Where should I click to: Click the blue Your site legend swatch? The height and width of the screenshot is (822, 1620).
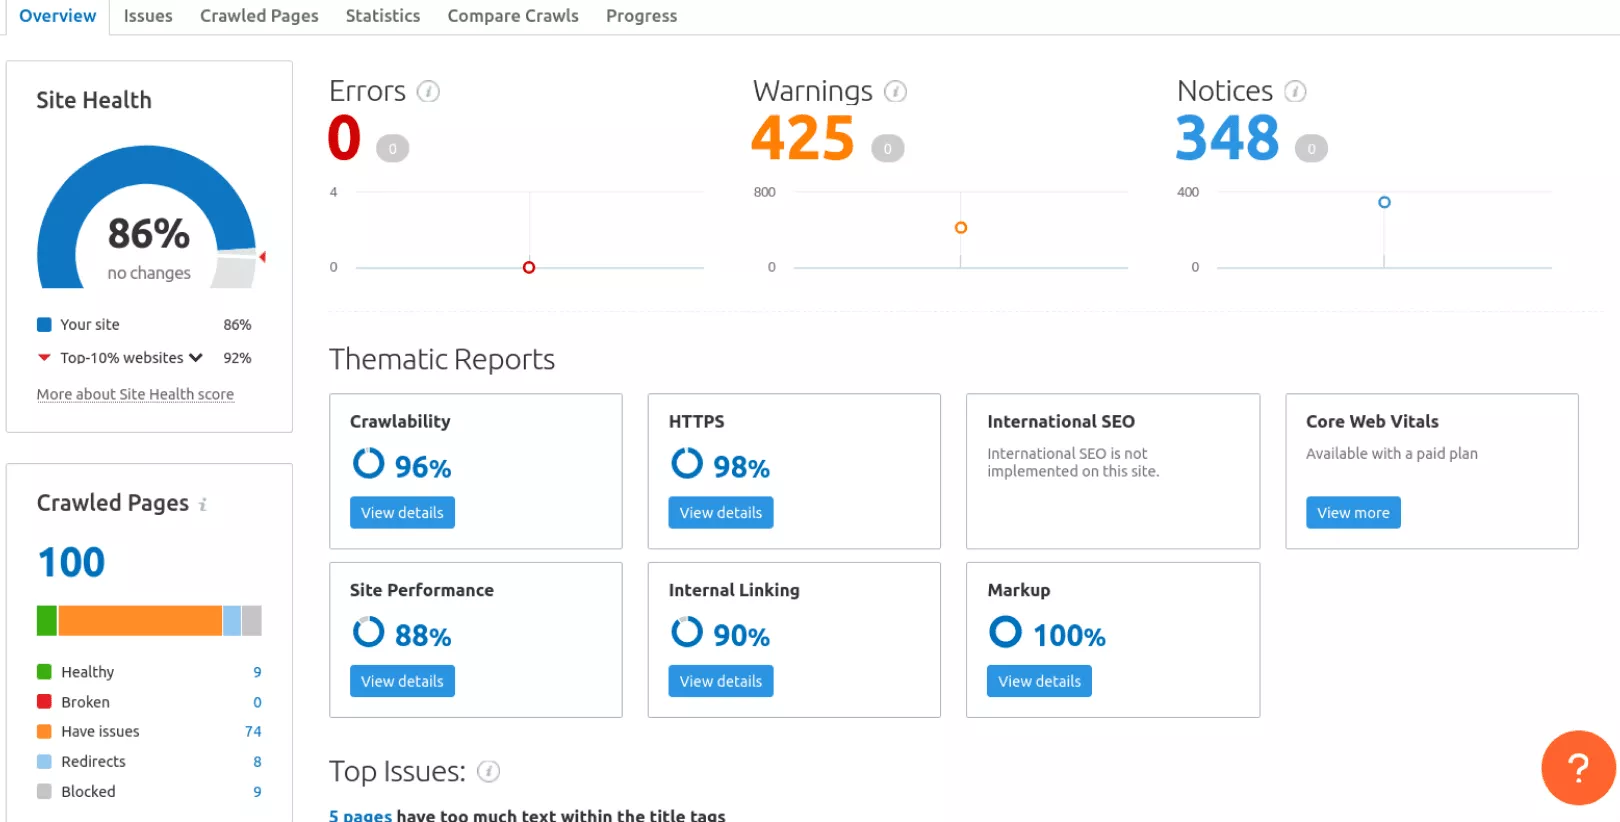[x=44, y=325]
